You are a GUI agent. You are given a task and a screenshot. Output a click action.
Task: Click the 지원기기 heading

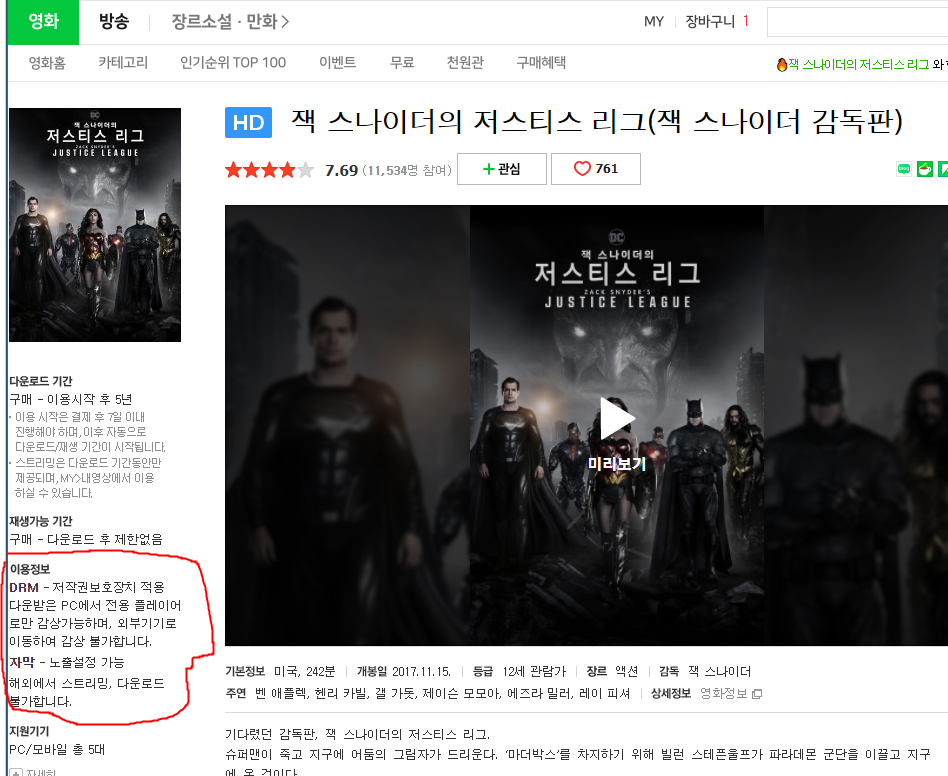tap(29, 731)
